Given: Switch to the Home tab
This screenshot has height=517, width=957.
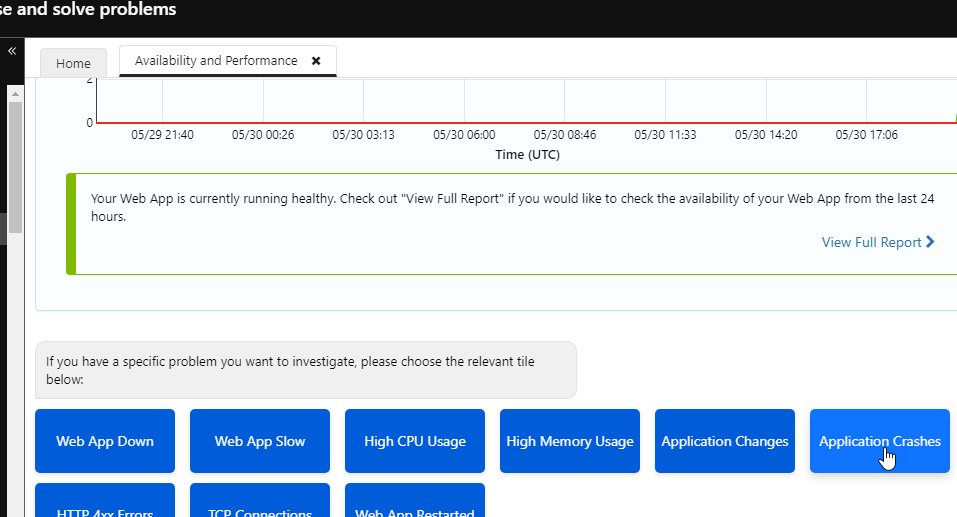Looking at the screenshot, I should [x=73, y=63].
